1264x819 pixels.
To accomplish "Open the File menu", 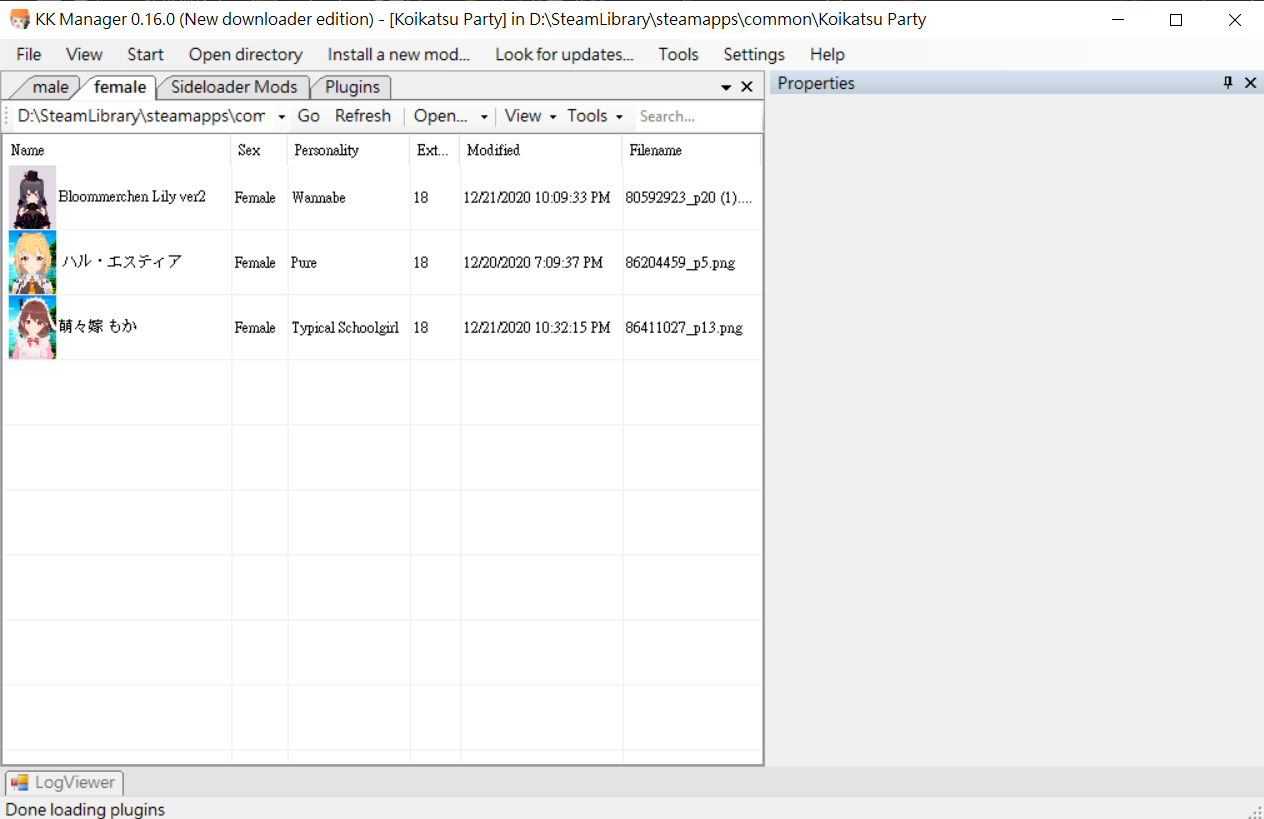I will pos(29,55).
